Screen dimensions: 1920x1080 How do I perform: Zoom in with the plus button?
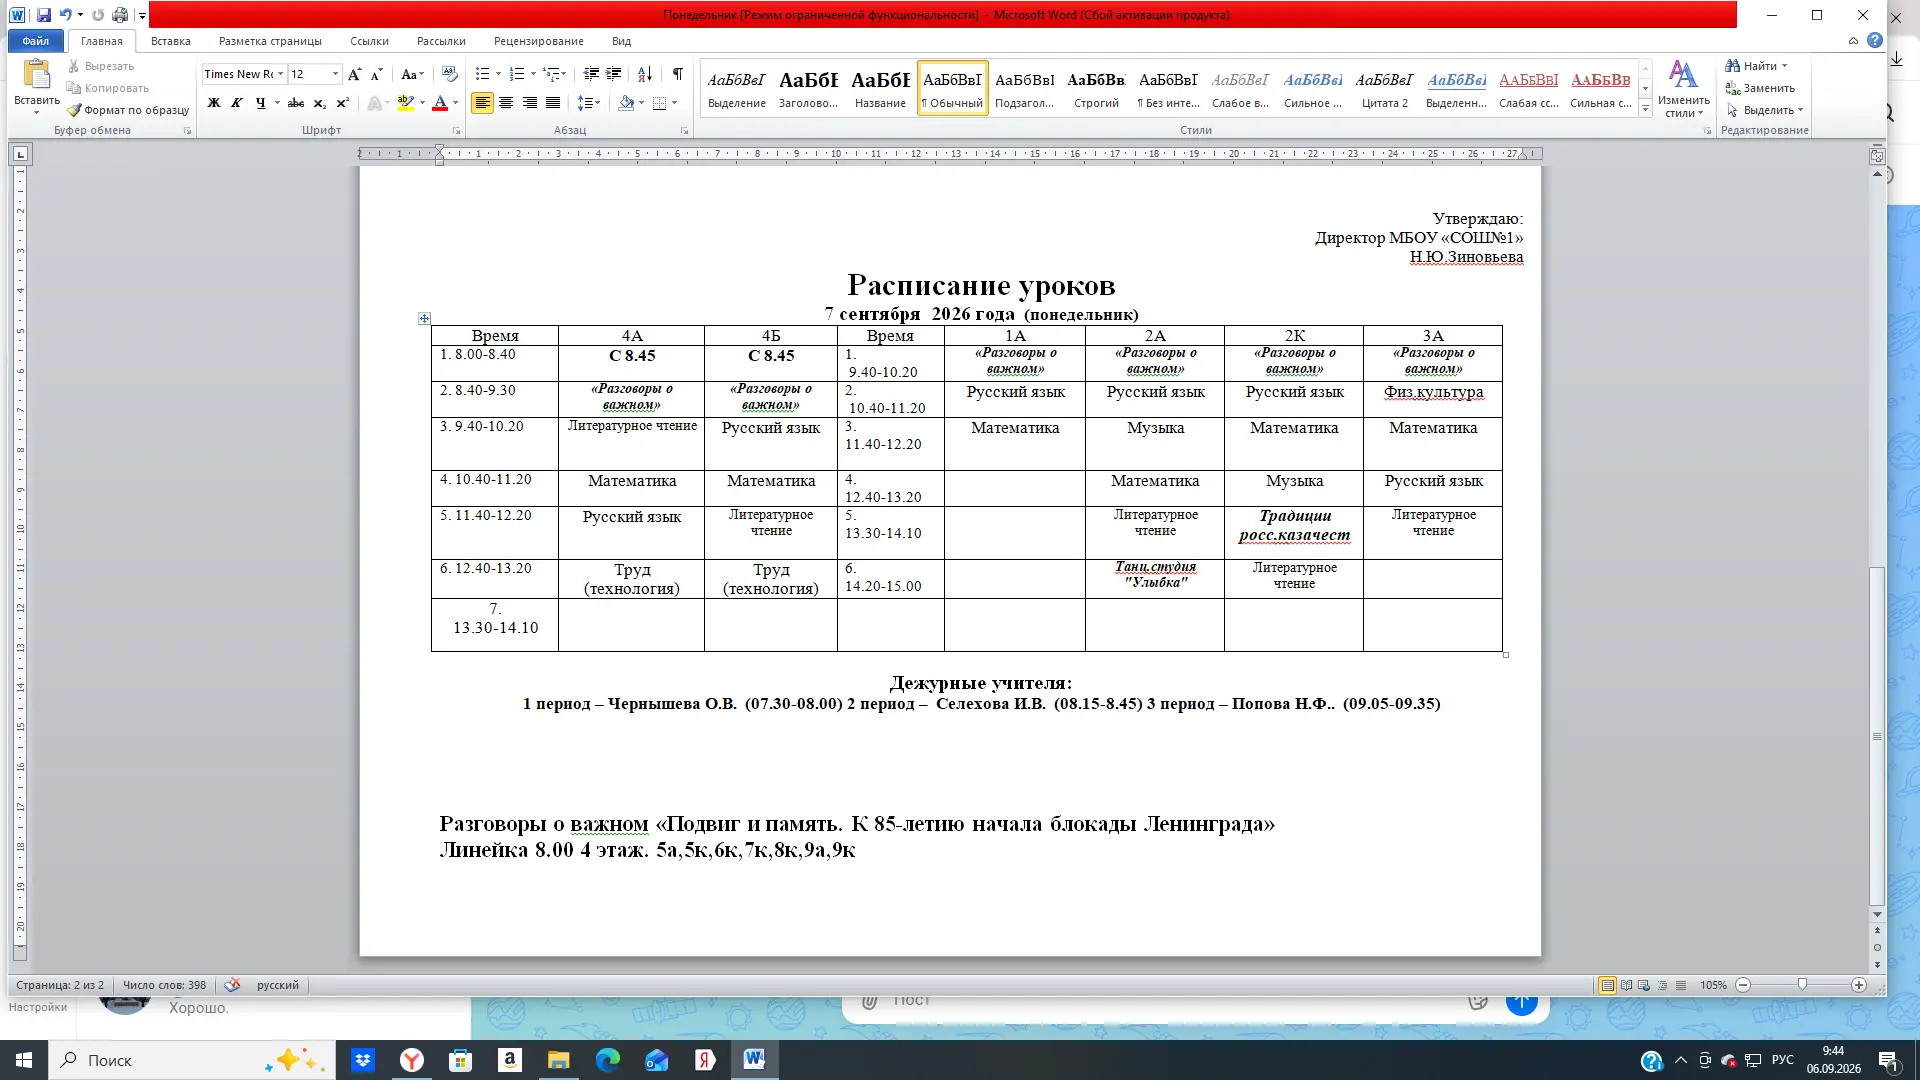[x=1859, y=985]
